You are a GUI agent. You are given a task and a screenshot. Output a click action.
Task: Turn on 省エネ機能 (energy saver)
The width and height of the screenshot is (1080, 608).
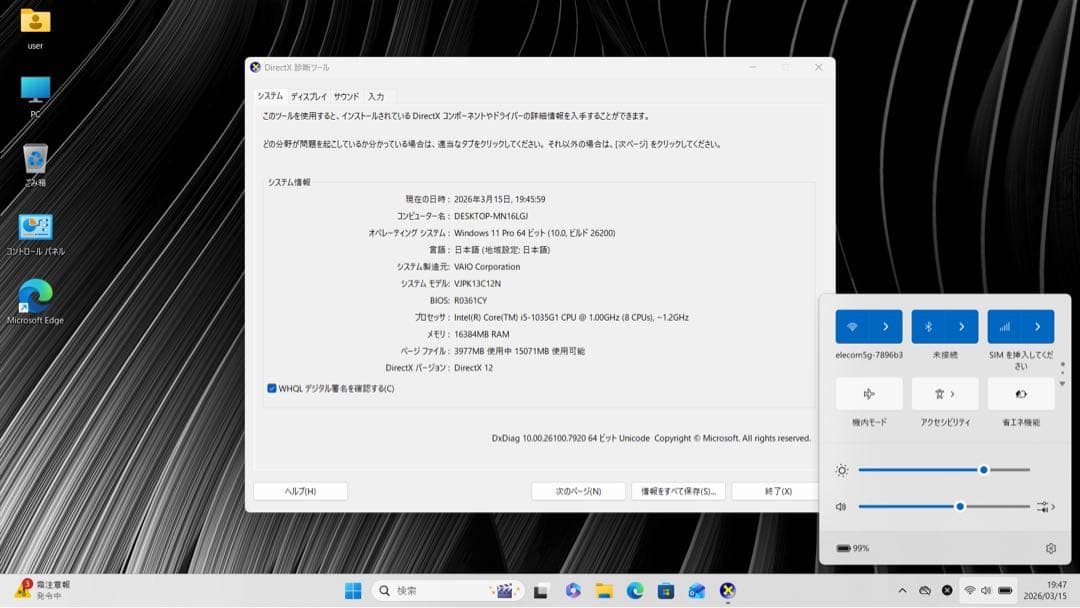(x=1020, y=393)
